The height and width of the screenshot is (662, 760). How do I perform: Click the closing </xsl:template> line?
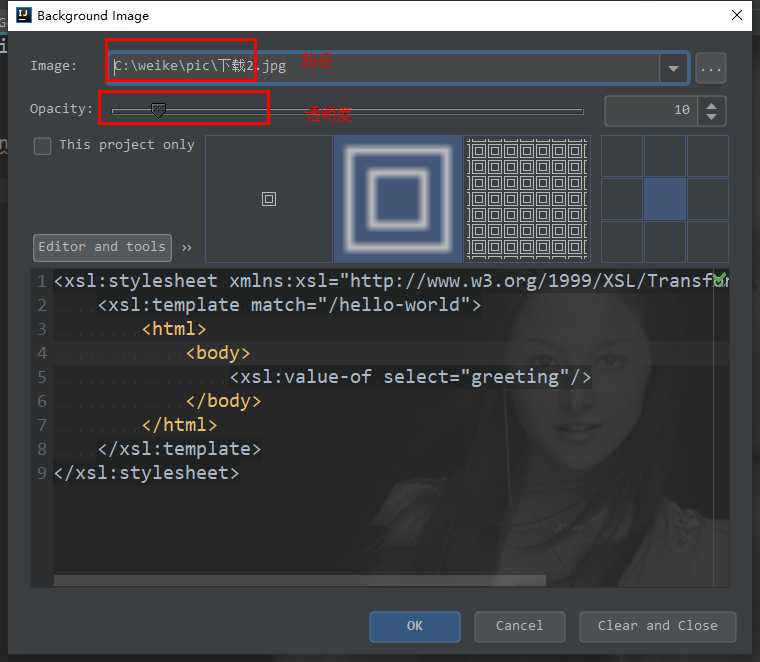click(179, 449)
